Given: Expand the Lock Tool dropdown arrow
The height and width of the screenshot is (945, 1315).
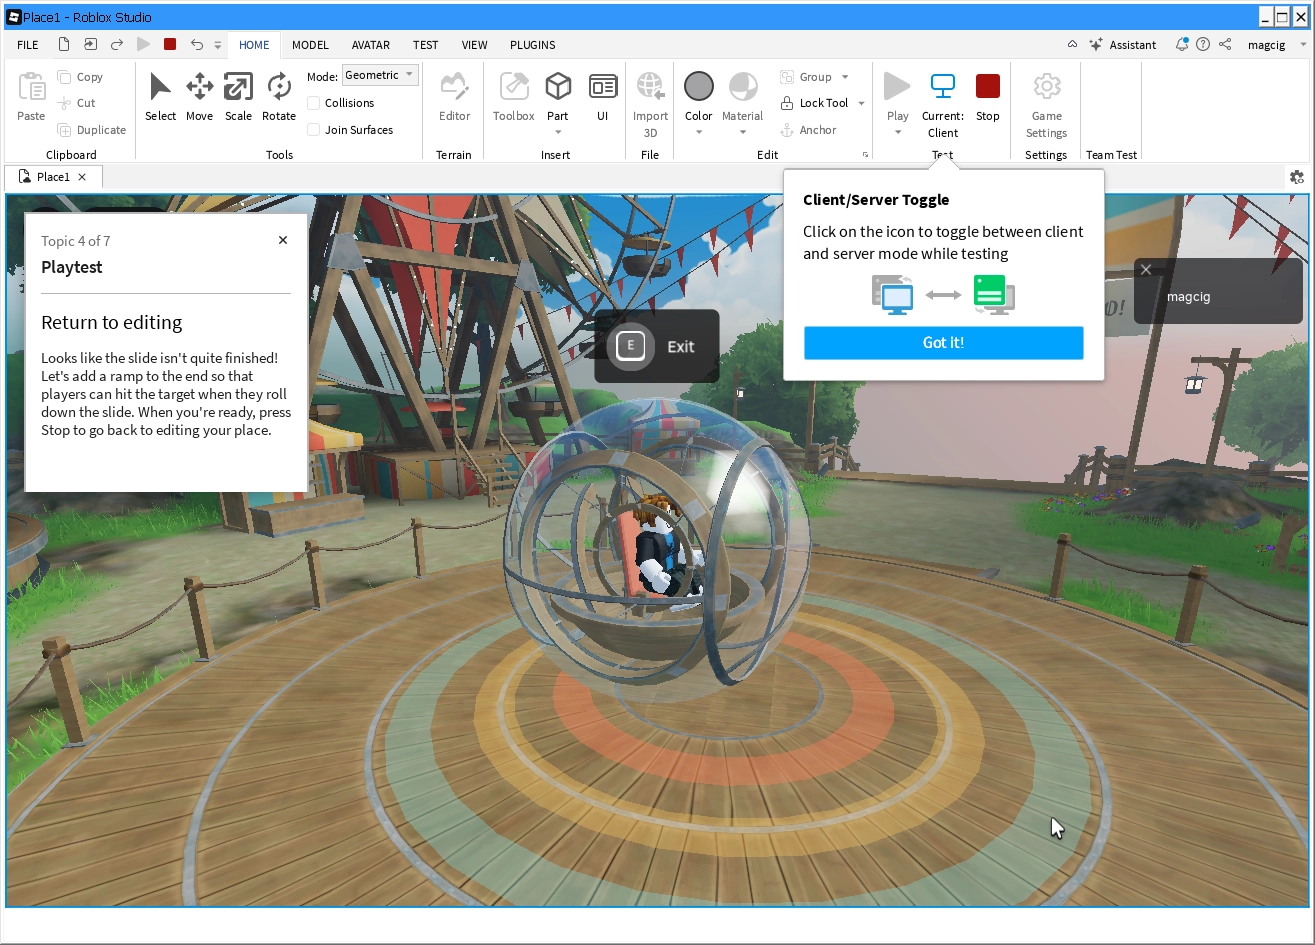Looking at the screenshot, I should (861, 103).
